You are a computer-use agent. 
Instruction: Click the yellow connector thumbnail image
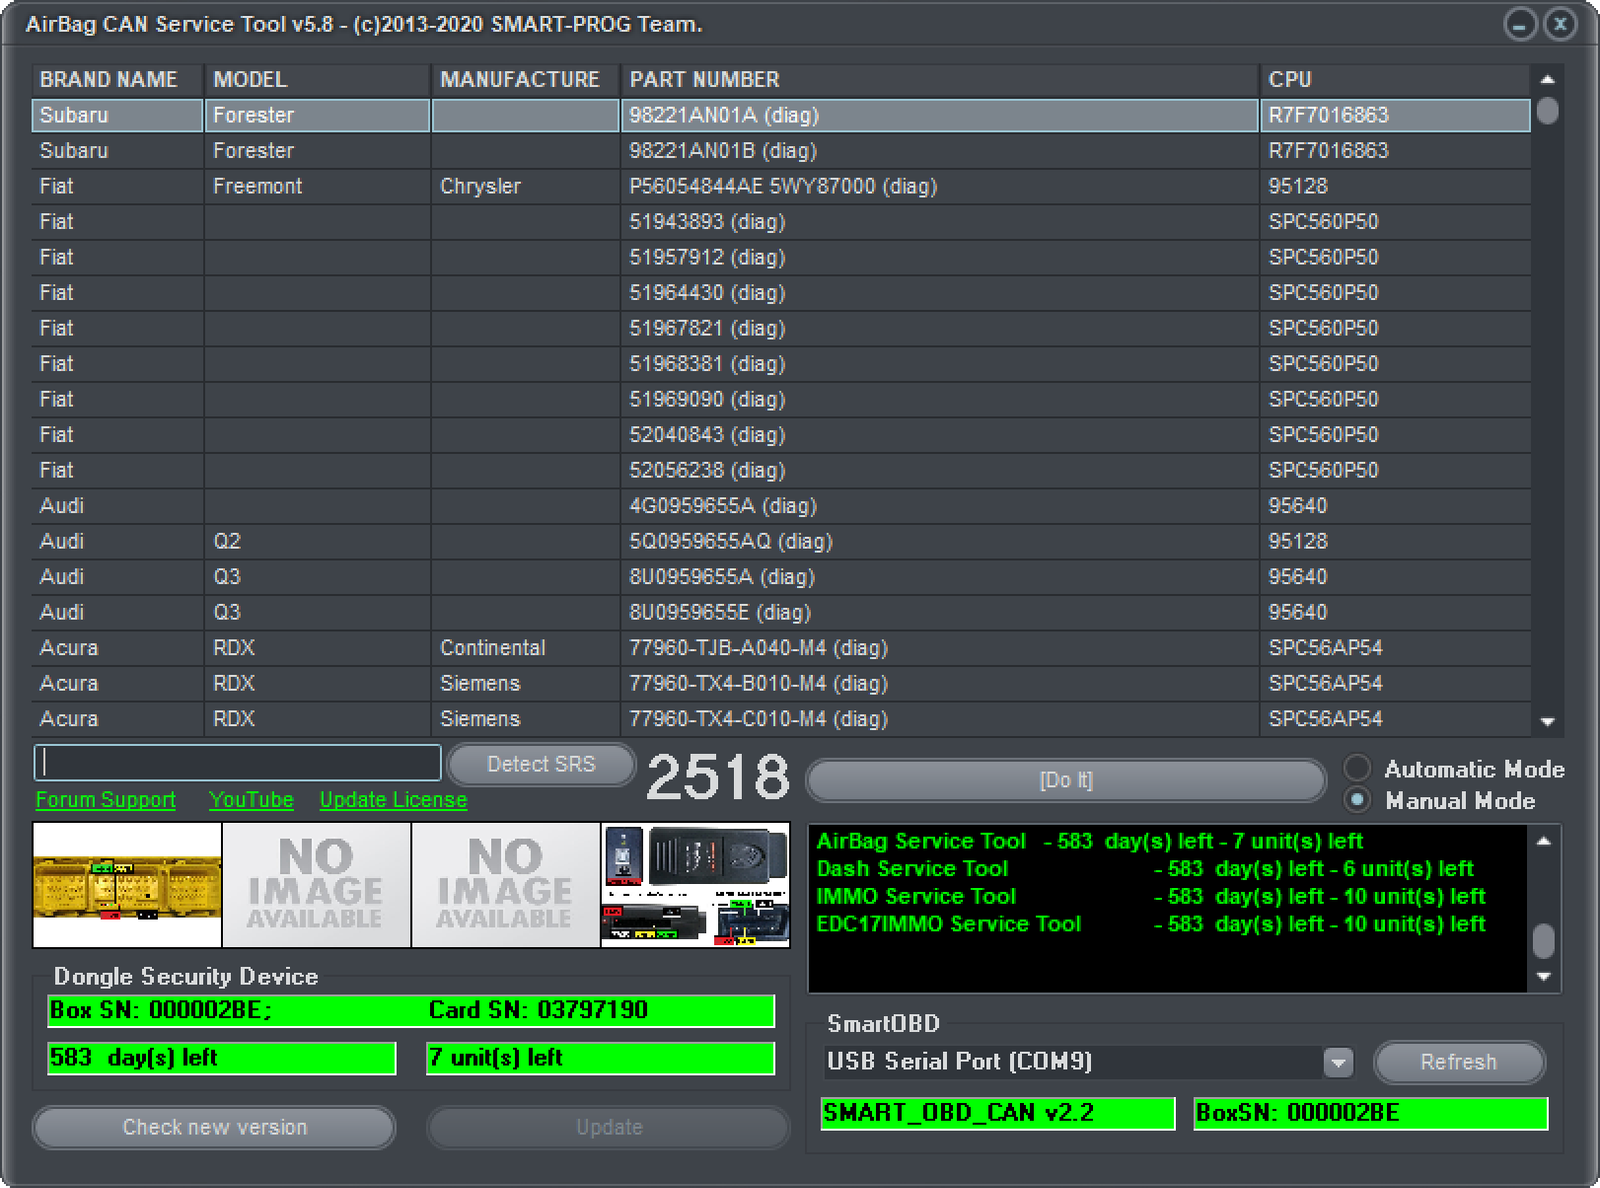127,885
